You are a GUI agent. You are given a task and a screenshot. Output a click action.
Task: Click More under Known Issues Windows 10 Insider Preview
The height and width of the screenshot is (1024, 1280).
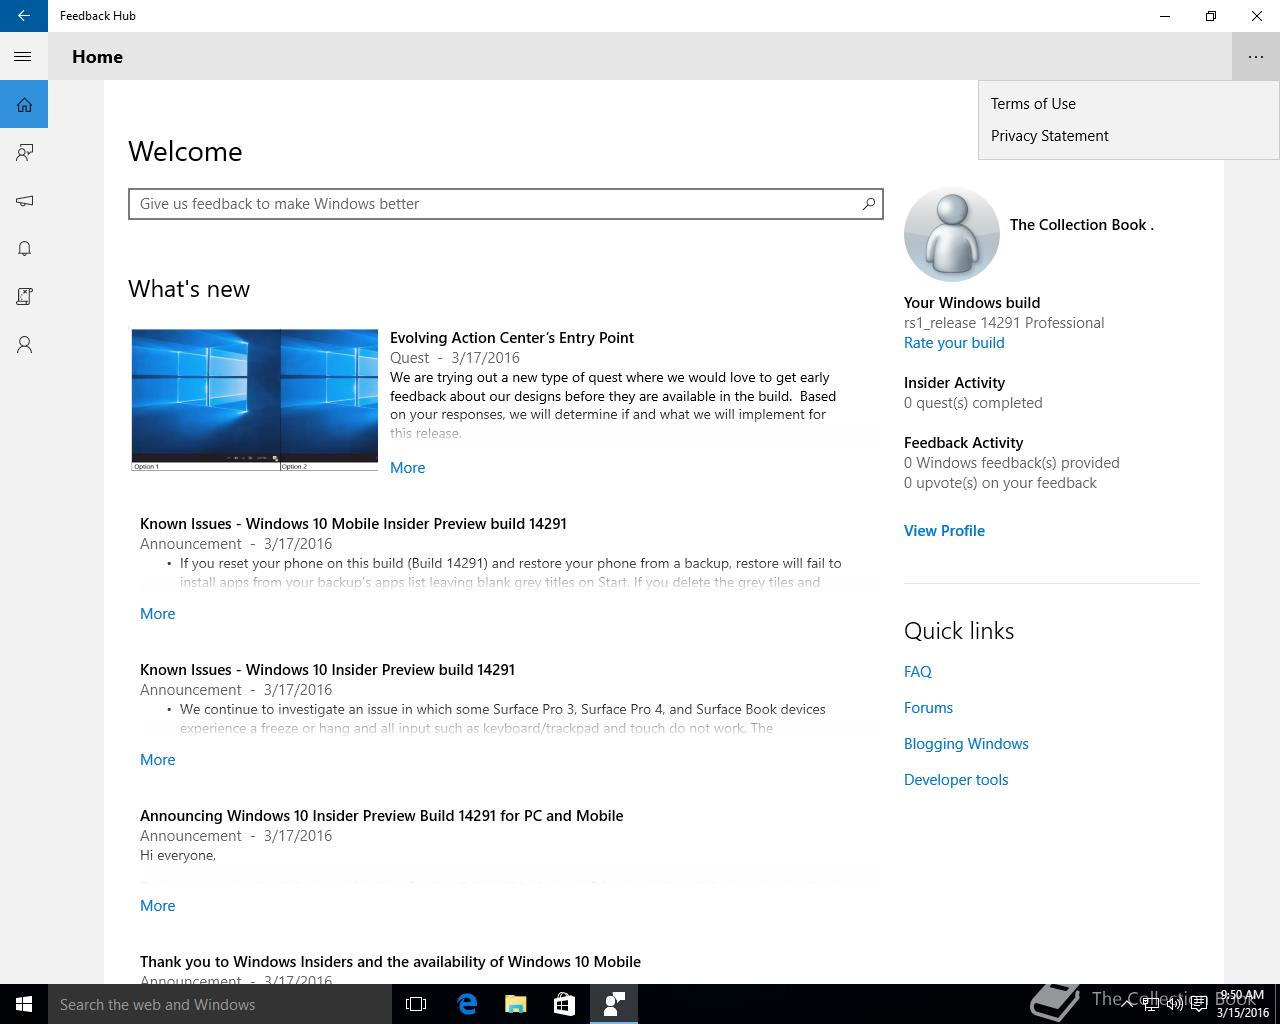point(157,760)
